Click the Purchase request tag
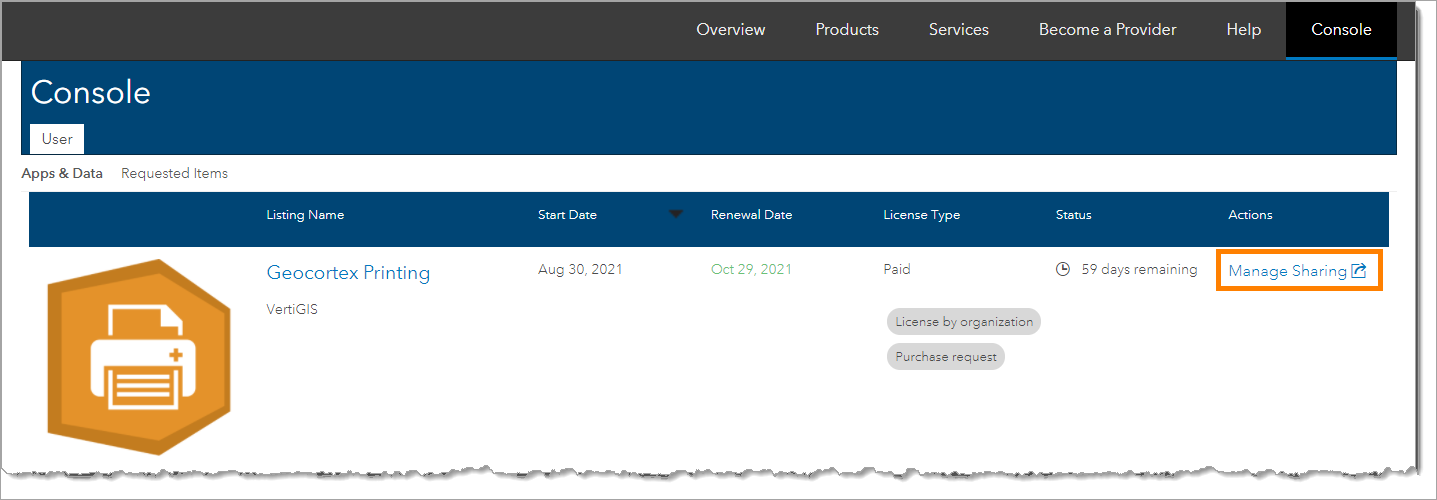 [946, 356]
